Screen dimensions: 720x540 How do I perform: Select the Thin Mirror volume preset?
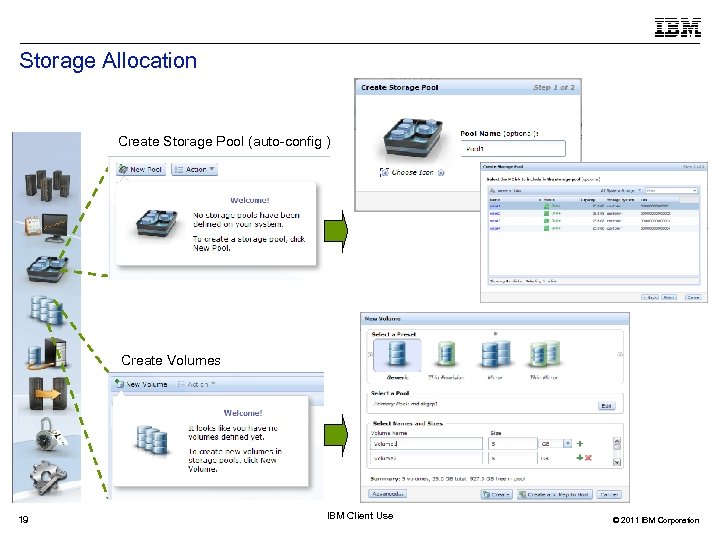click(x=544, y=360)
